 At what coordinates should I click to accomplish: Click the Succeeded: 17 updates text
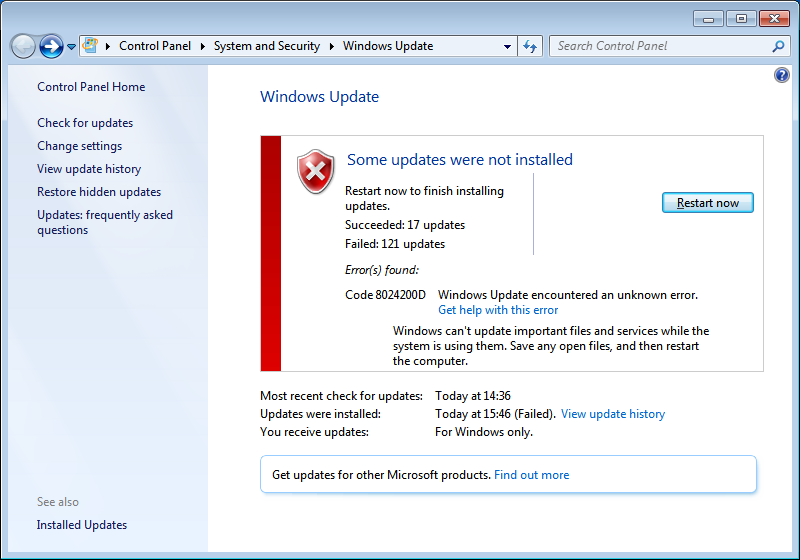click(x=405, y=225)
